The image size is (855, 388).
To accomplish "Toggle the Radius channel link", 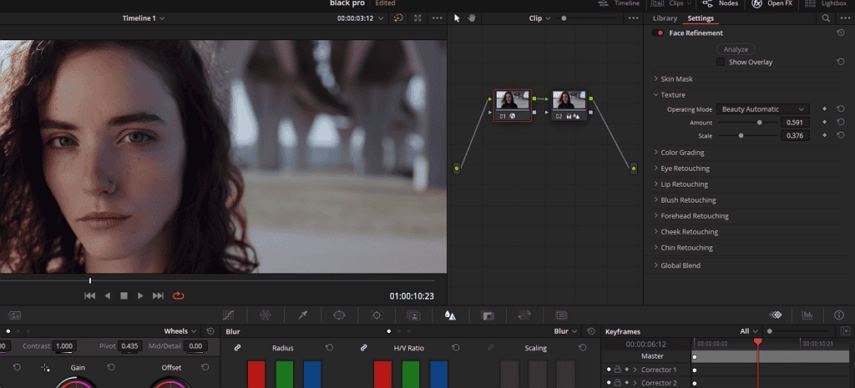I will click(x=237, y=348).
